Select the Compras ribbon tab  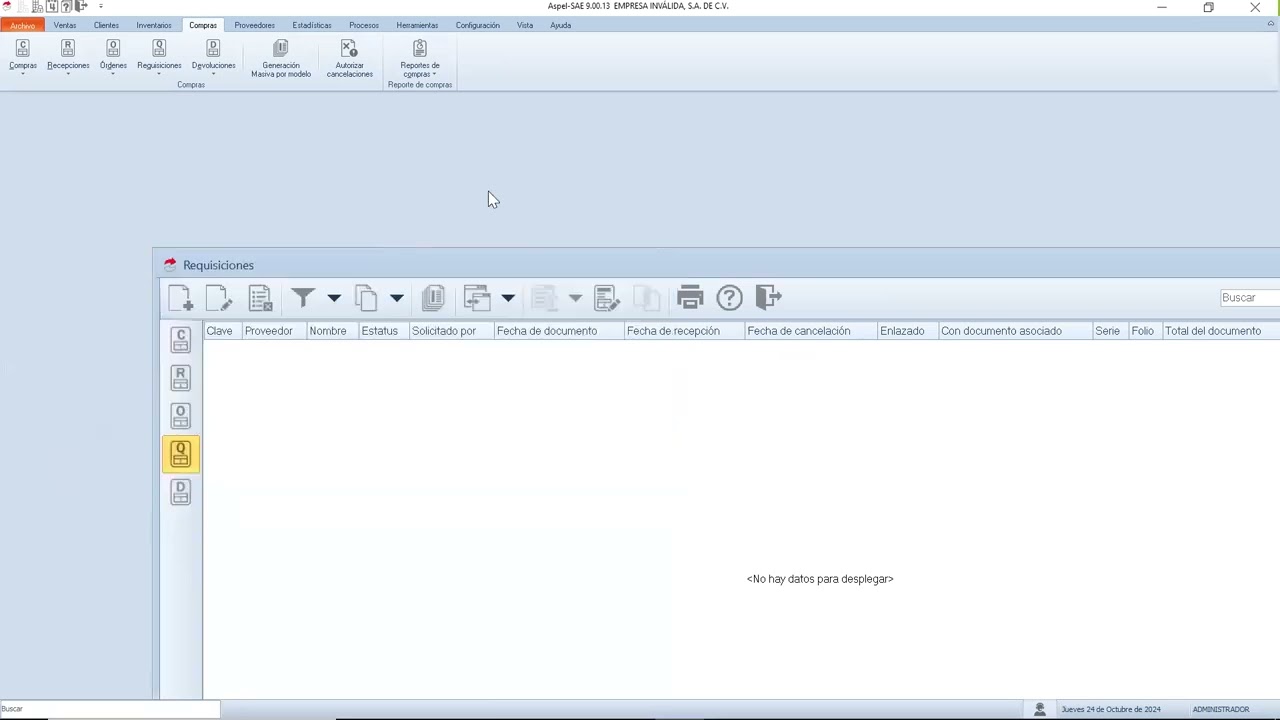[203, 25]
